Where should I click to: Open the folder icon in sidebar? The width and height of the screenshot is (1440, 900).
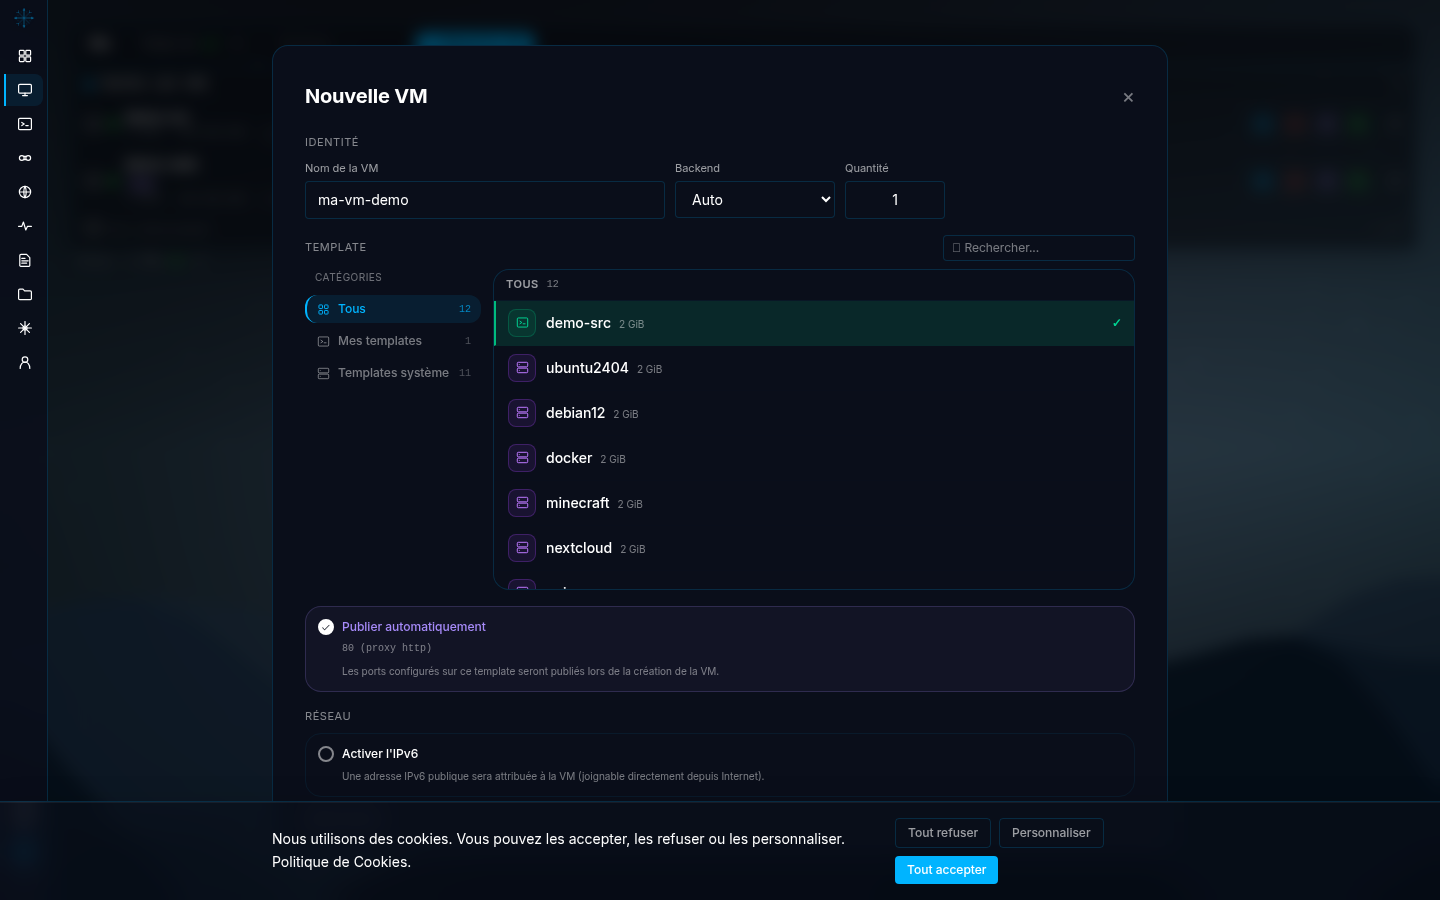pyautogui.click(x=25, y=294)
